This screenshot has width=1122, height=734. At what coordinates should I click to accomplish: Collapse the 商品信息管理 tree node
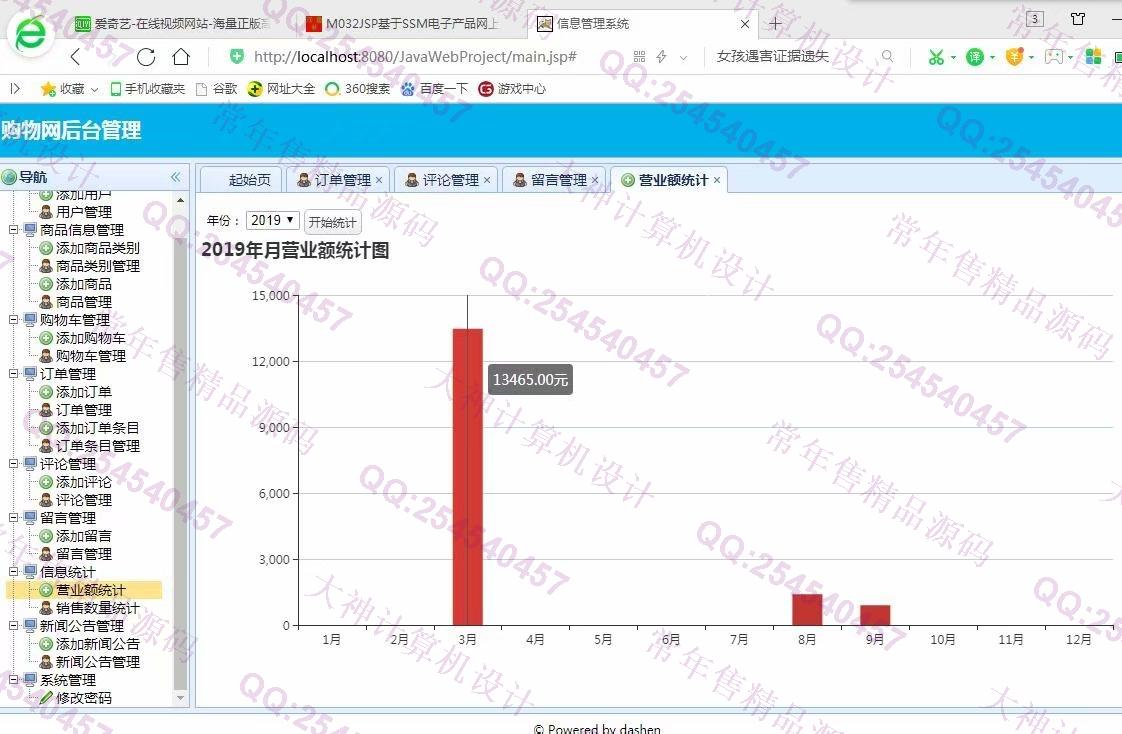coord(15,230)
